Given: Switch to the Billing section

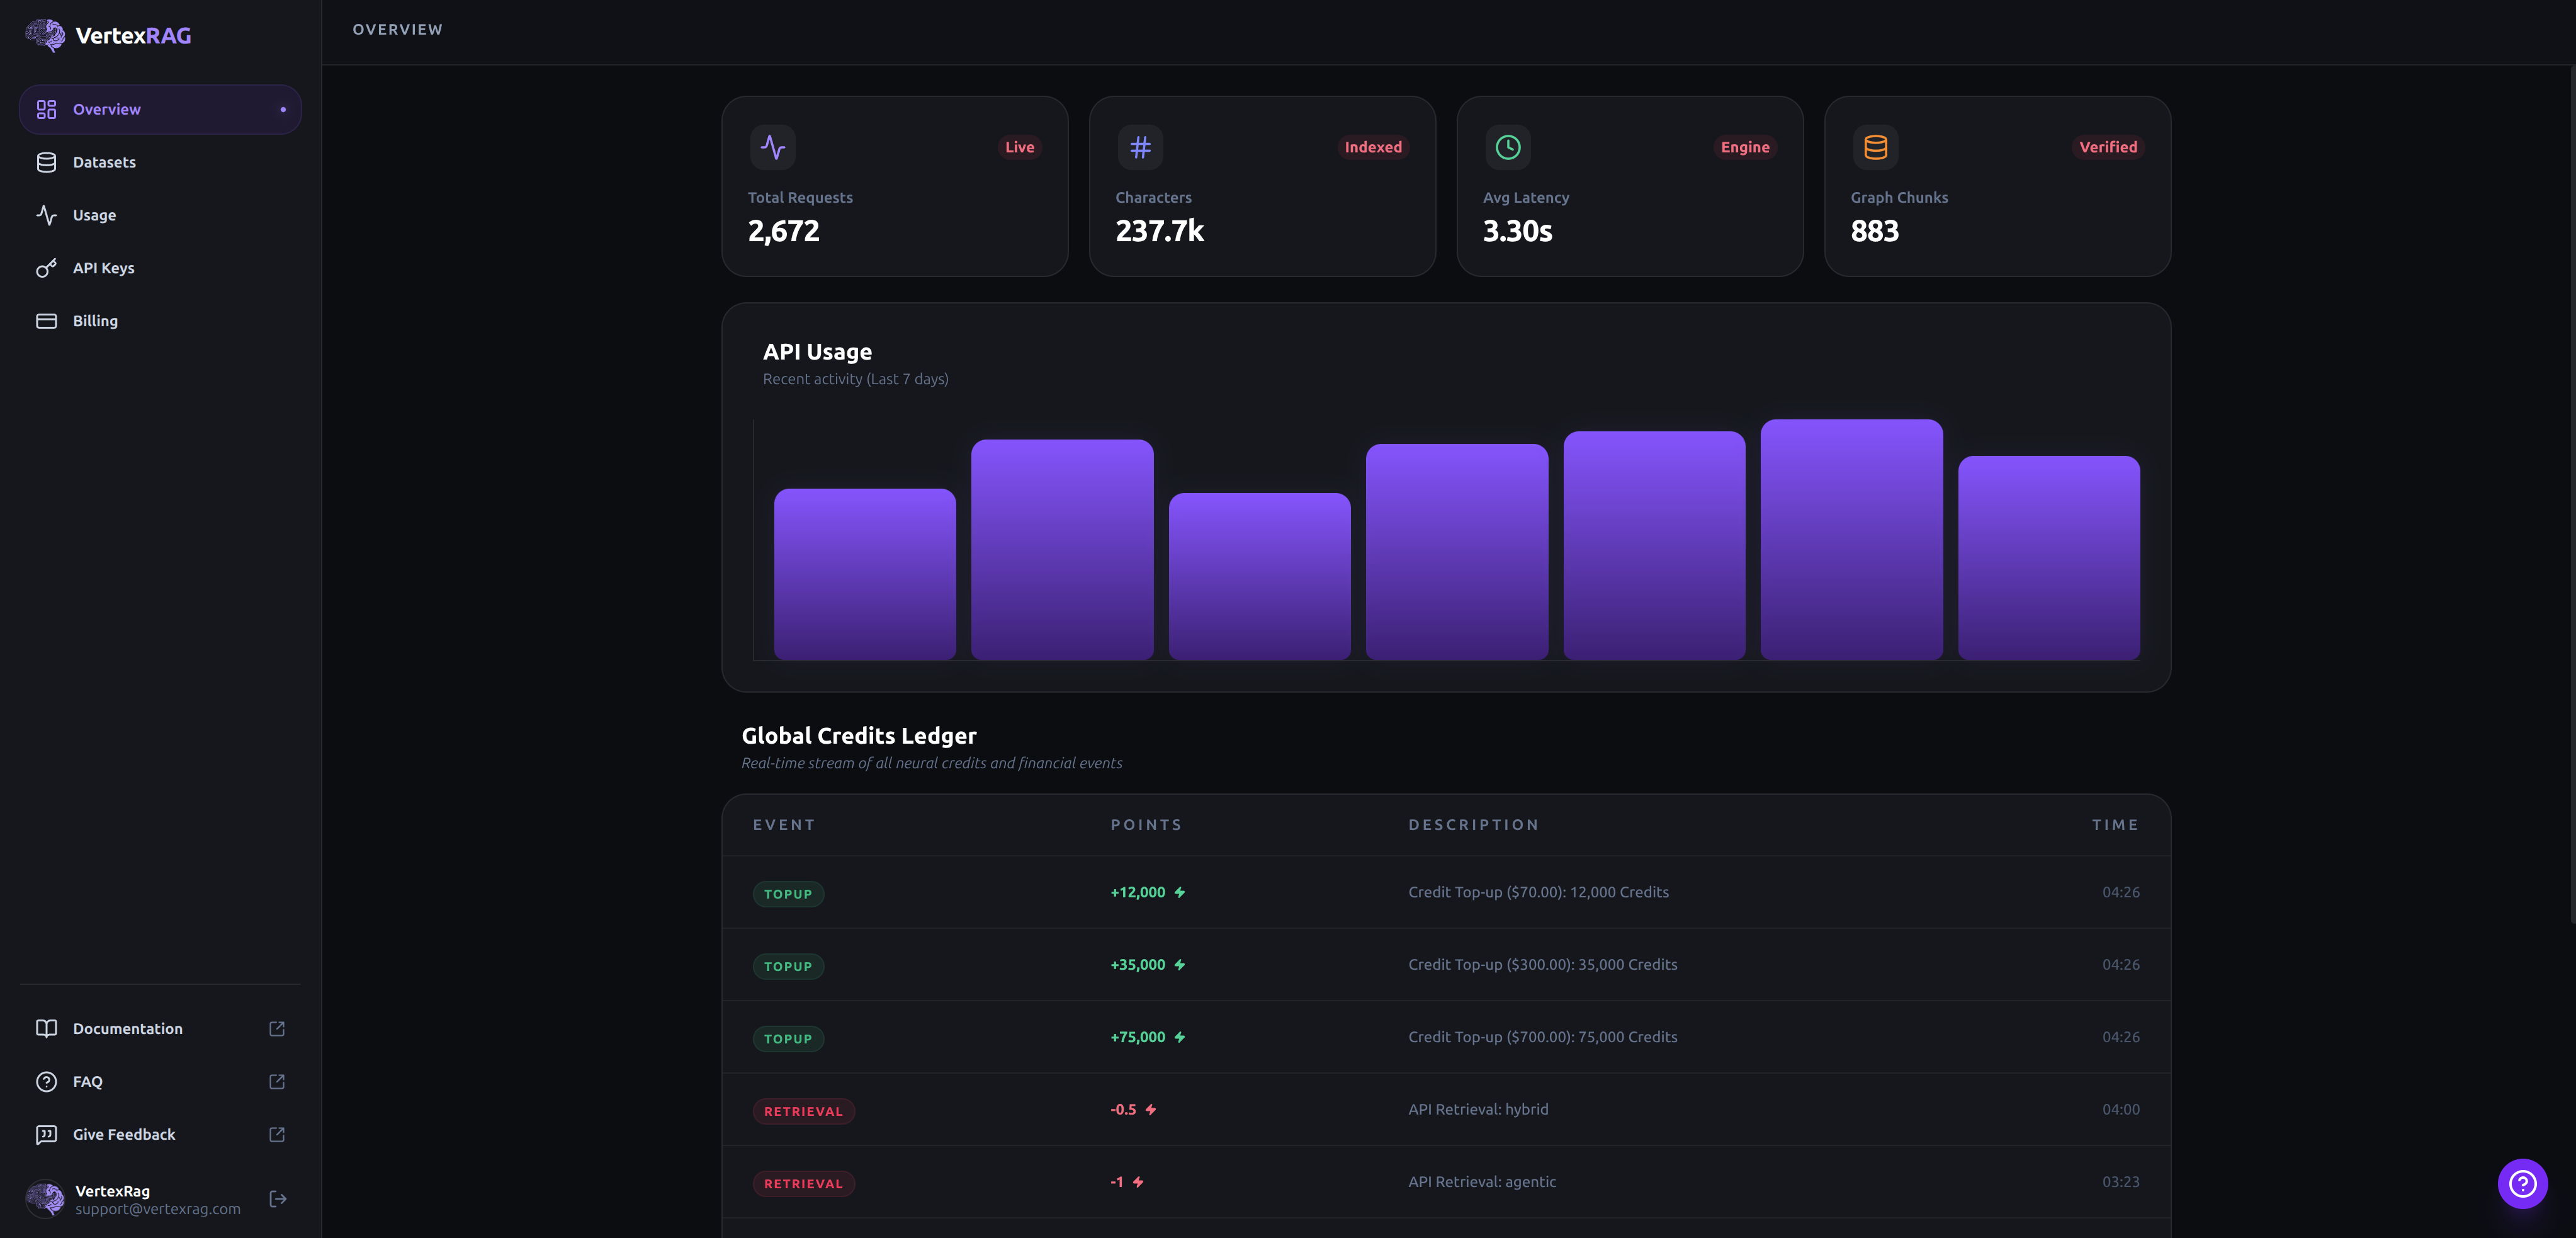Looking at the screenshot, I should (x=95, y=320).
